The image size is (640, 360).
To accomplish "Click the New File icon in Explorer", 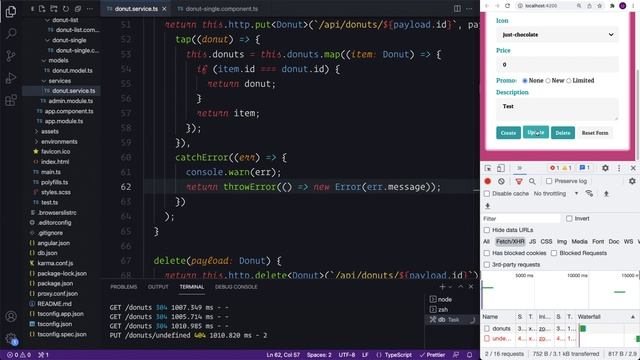I will [42, 9].
